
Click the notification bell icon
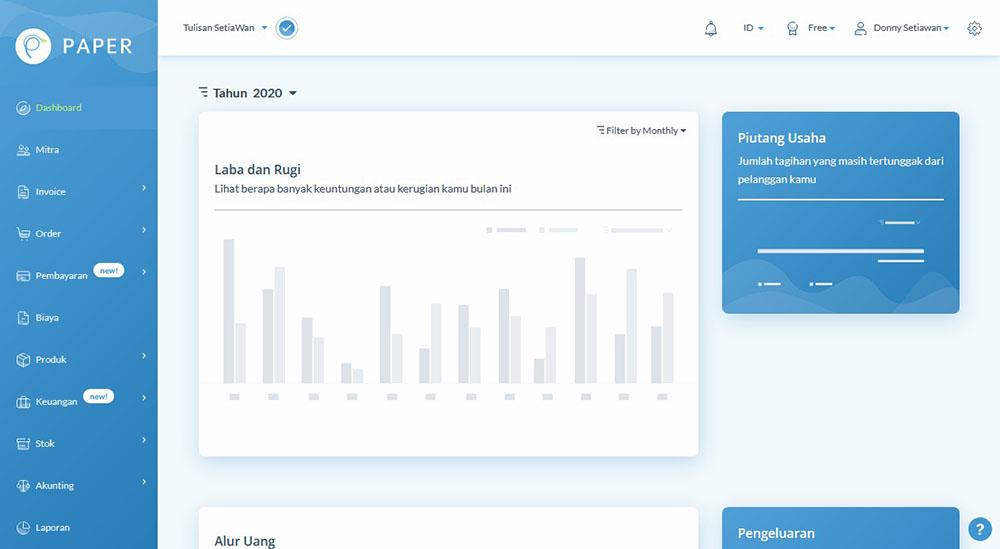point(711,28)
